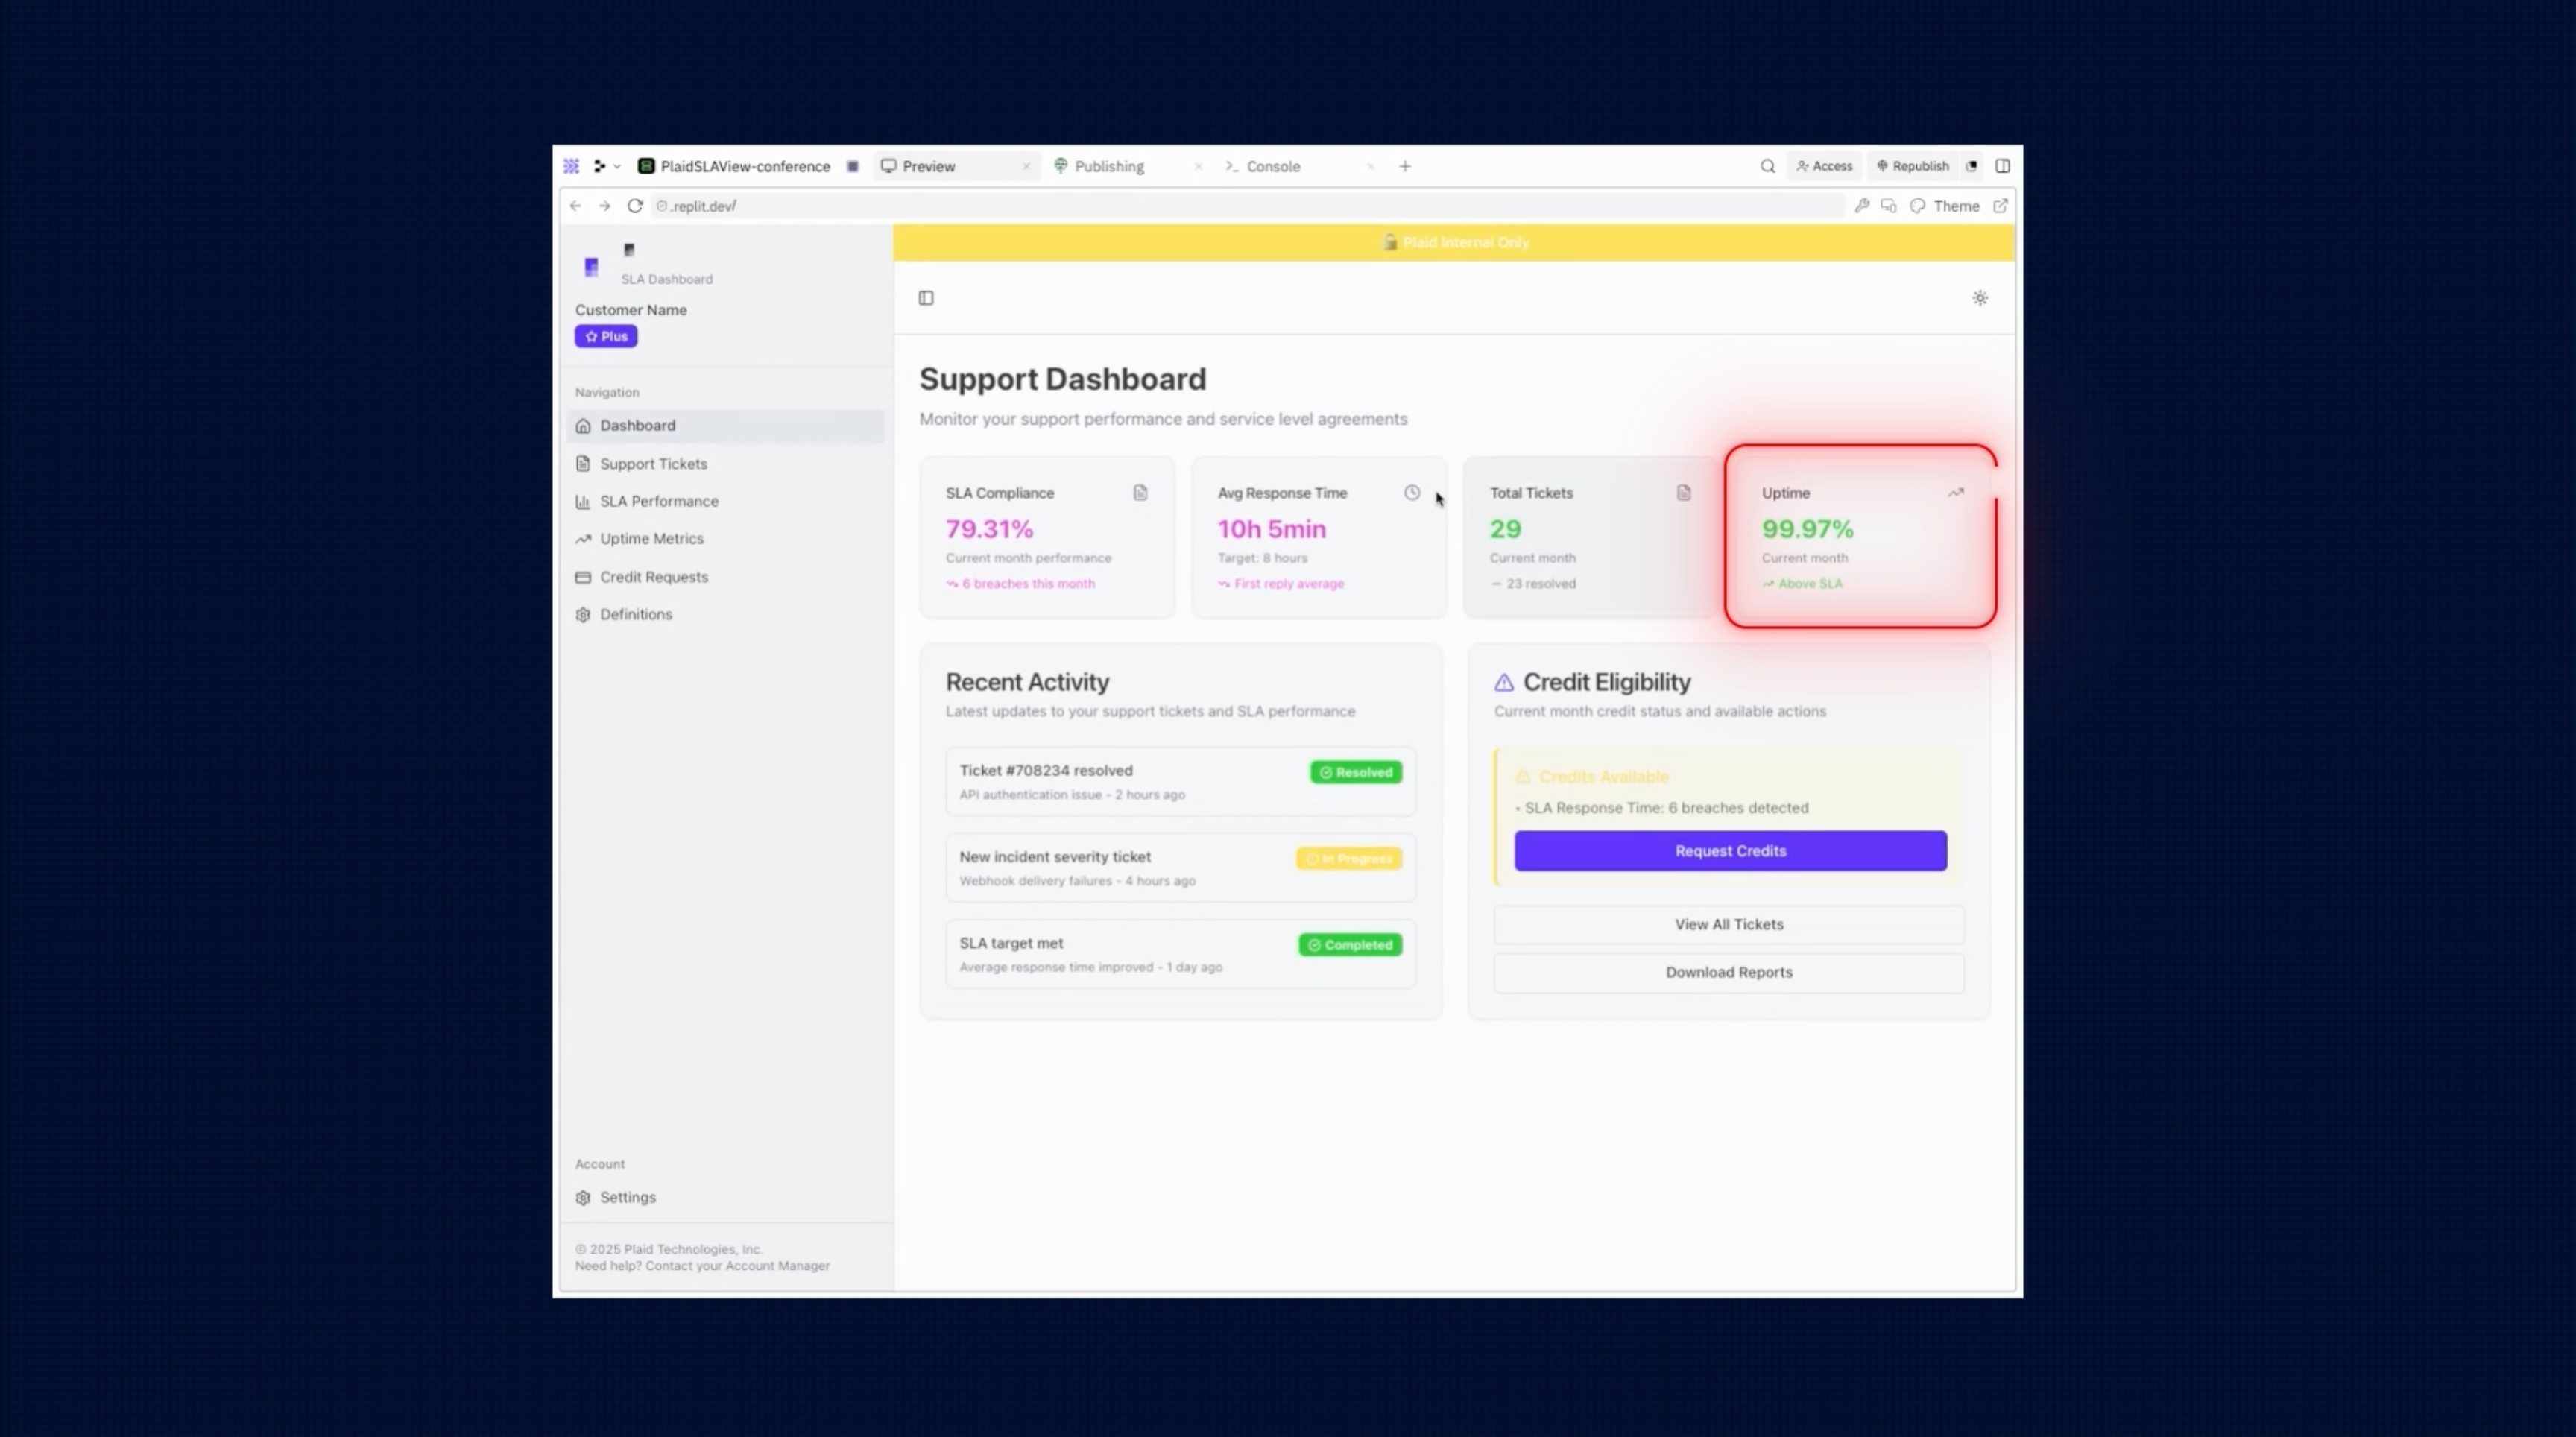2576x1437 pixels.
Task: Open the Settings page under Account
Action: click(x=627, y=1196)
